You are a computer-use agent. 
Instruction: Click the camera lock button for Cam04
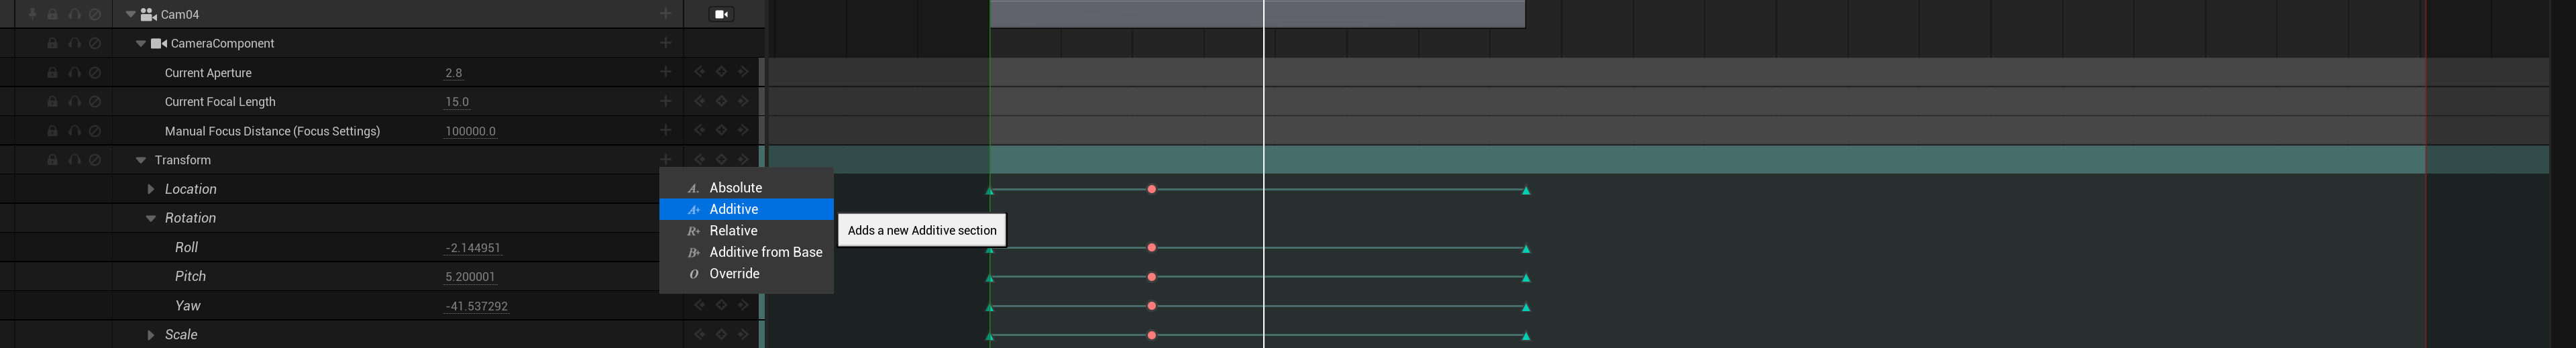point(721,14)
